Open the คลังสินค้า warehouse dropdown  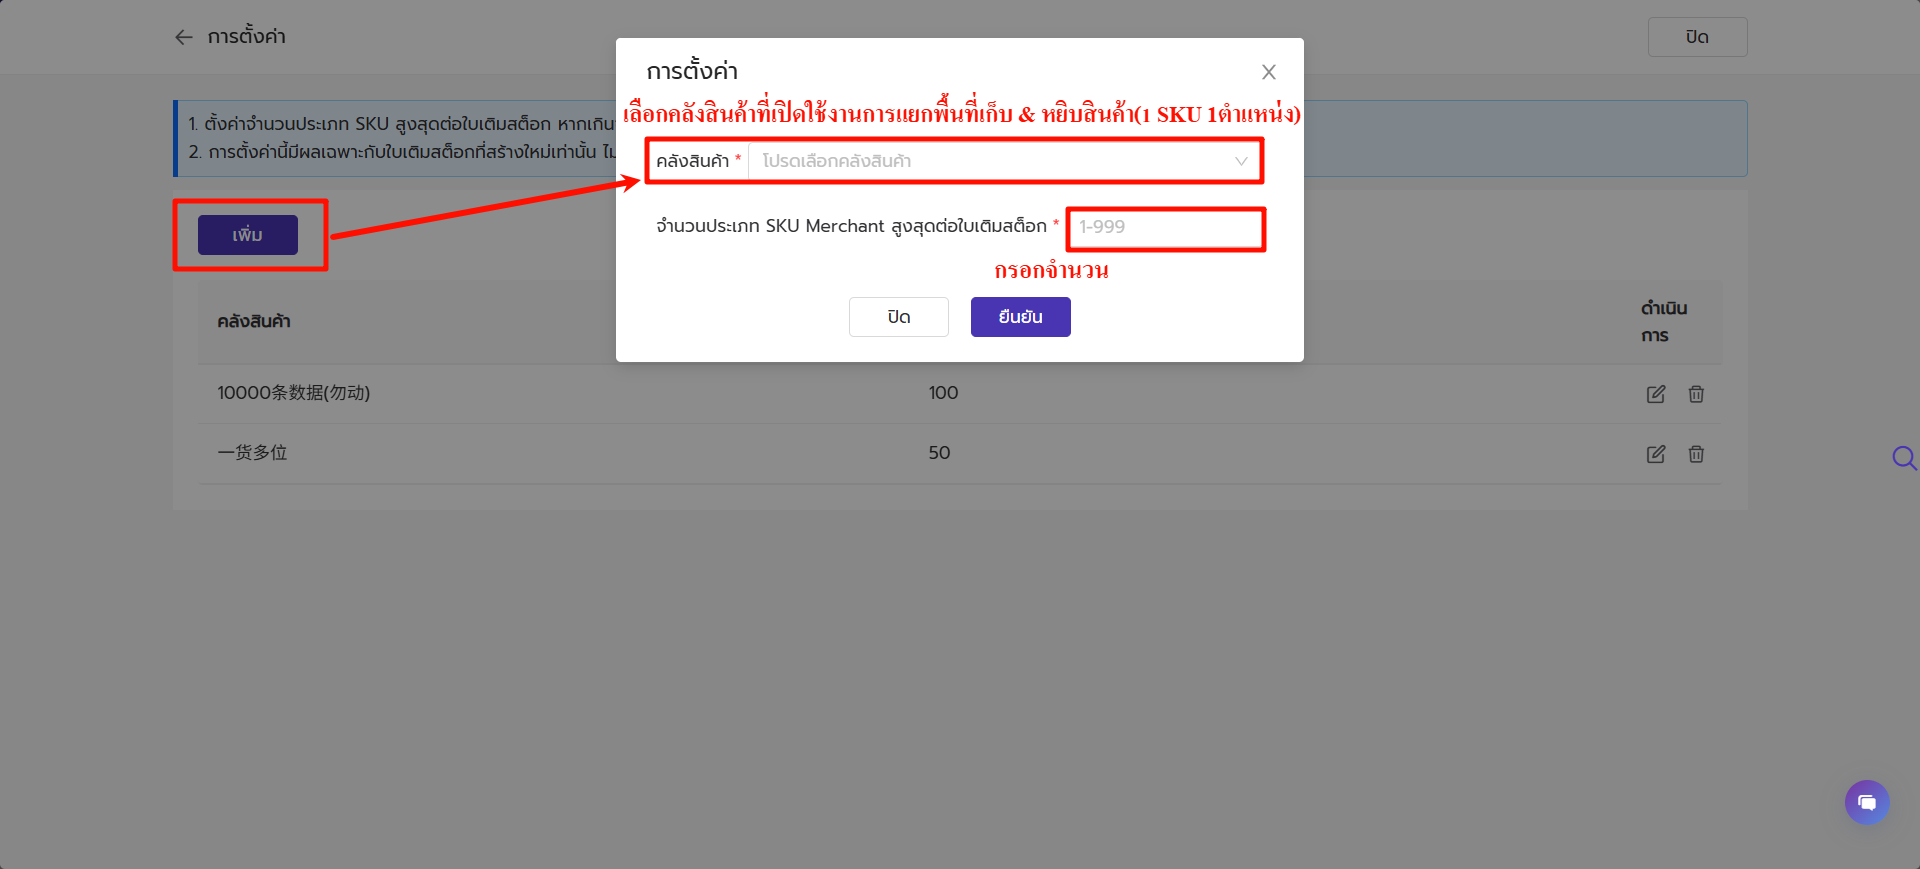tap(1005, 161)
